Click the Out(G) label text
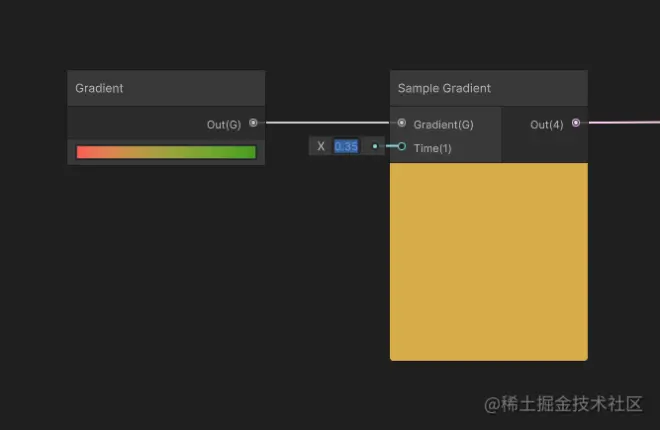 [224, 125]
